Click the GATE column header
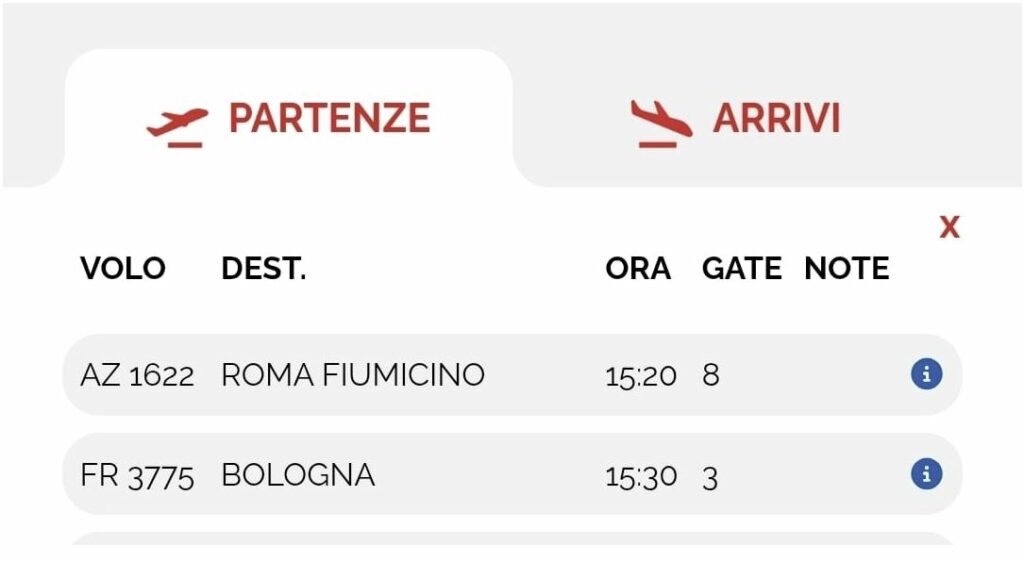Viewport: 1024px width, 562px height. point(742,268)
